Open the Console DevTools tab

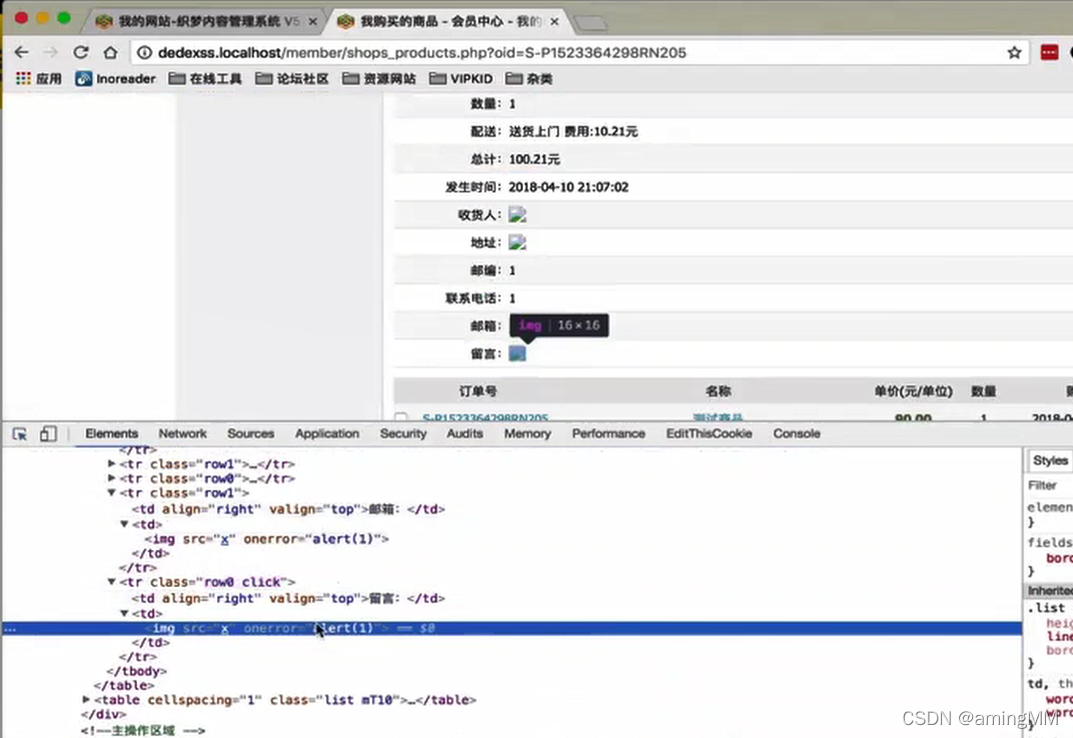coord(797,433)
